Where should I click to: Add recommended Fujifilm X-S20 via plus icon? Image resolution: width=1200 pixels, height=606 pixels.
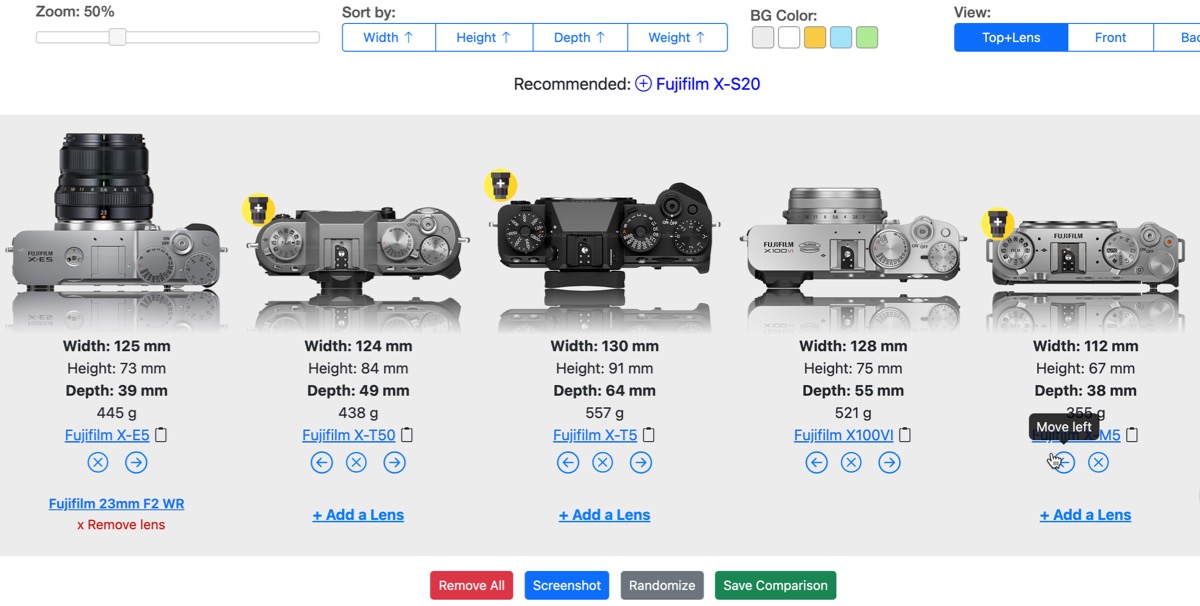(643, 84)
